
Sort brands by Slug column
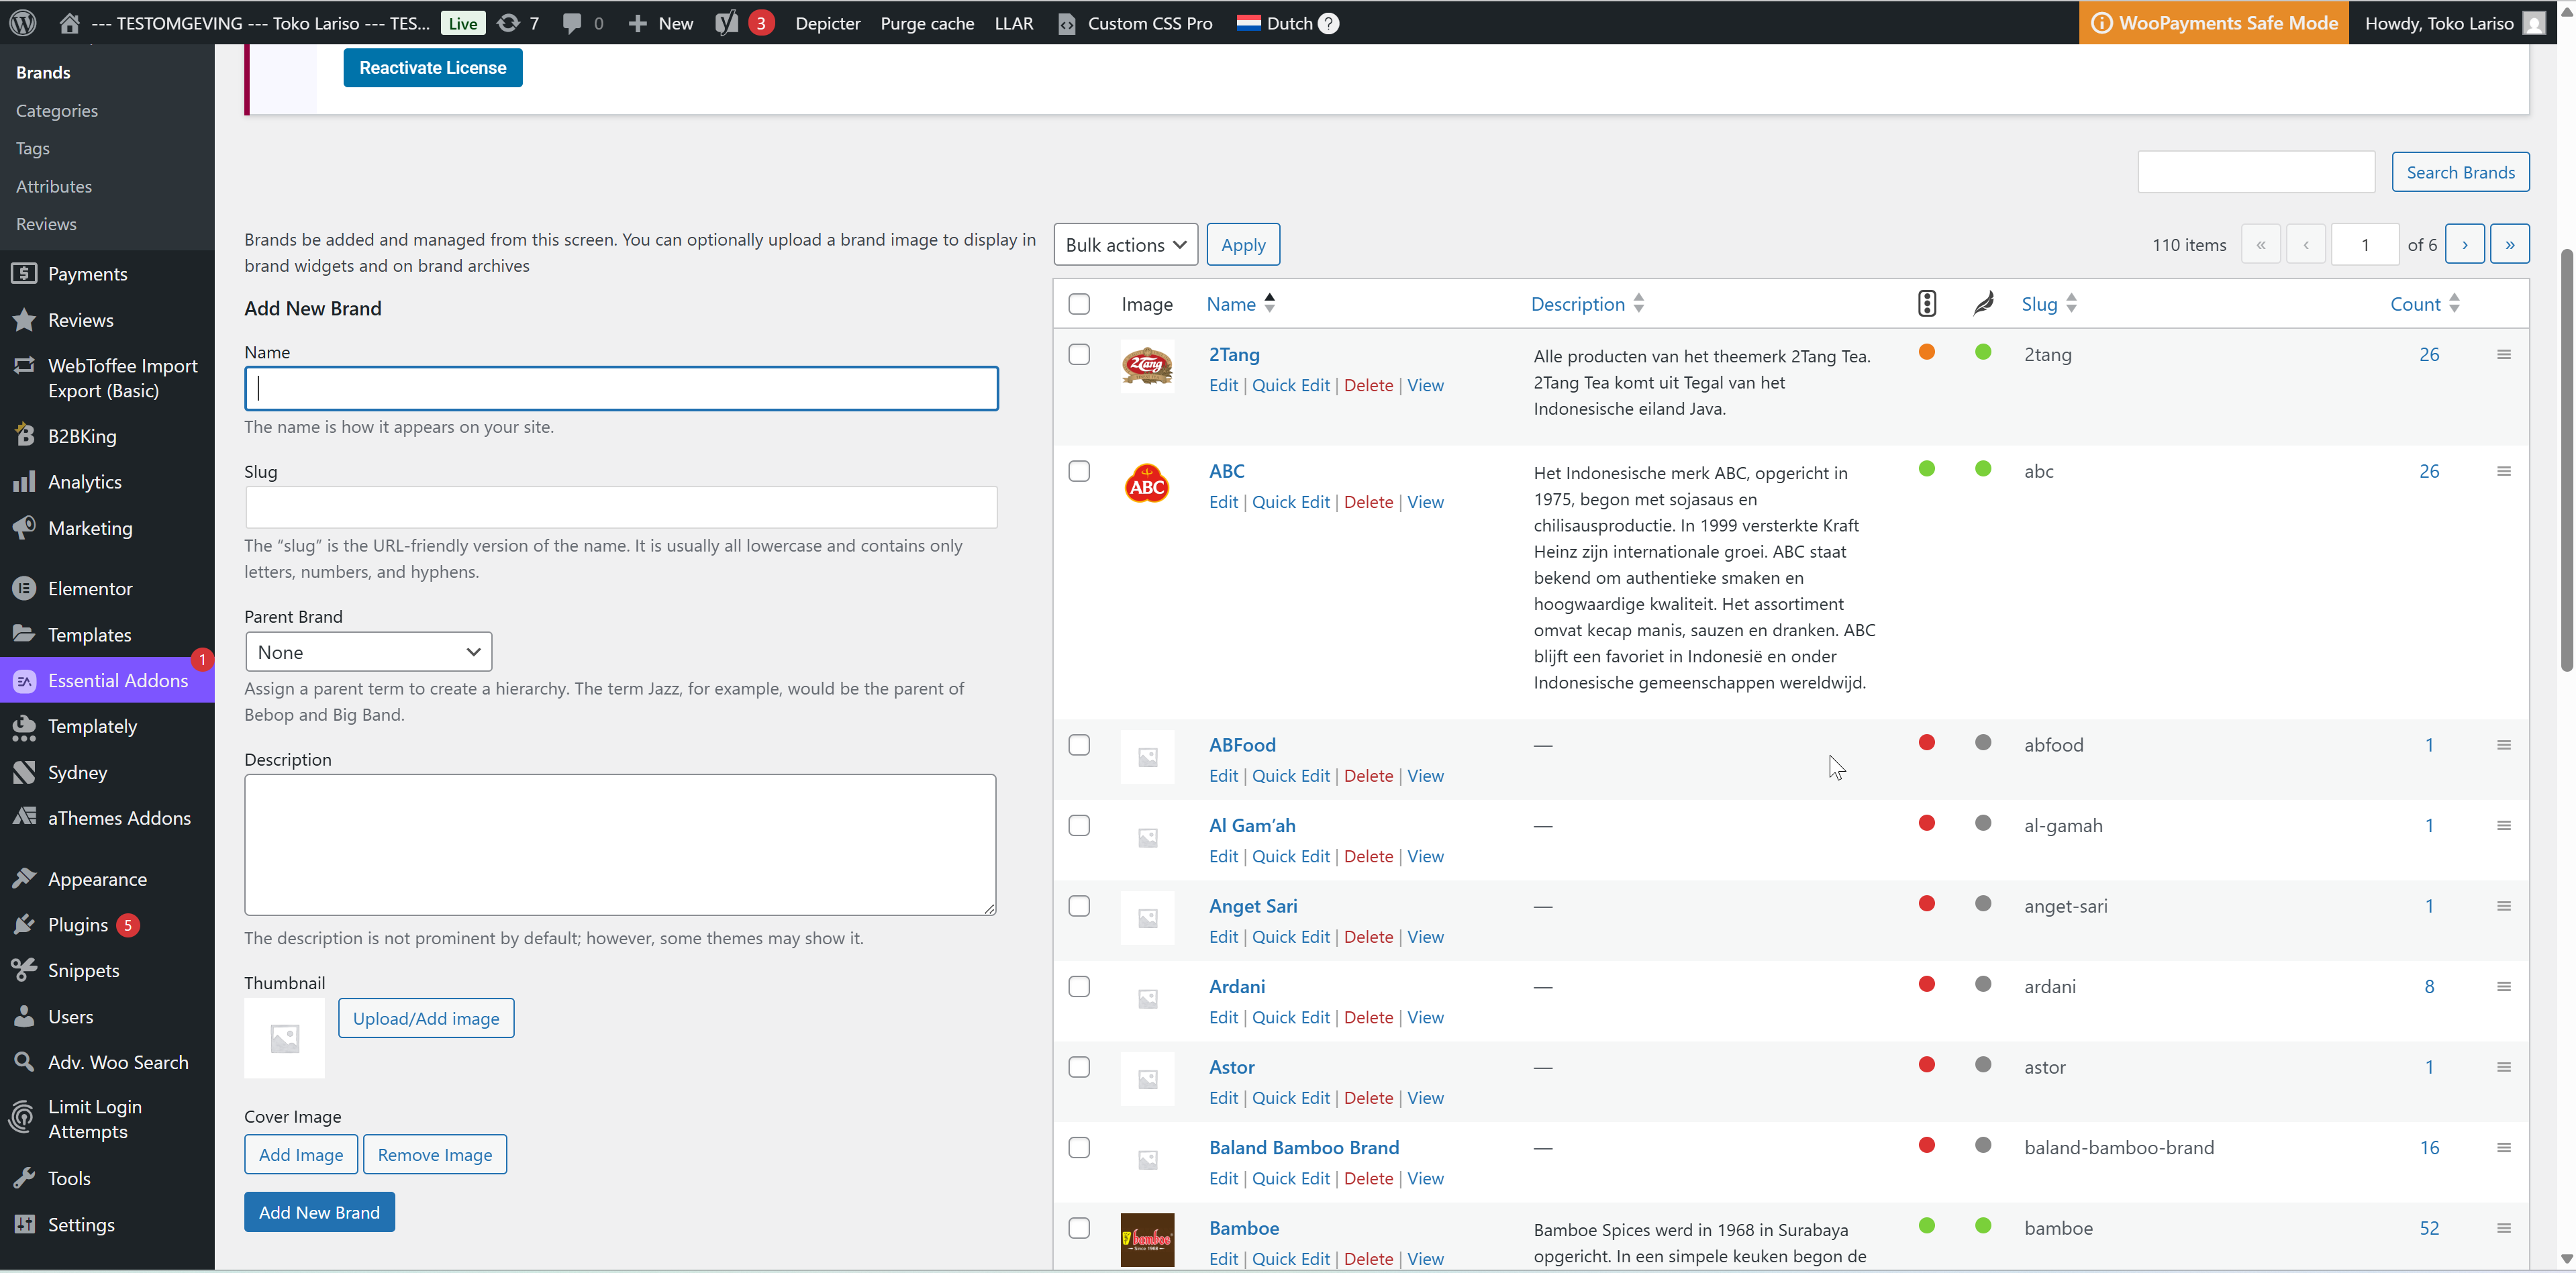pyautogui.click(x=2049, y=303)
